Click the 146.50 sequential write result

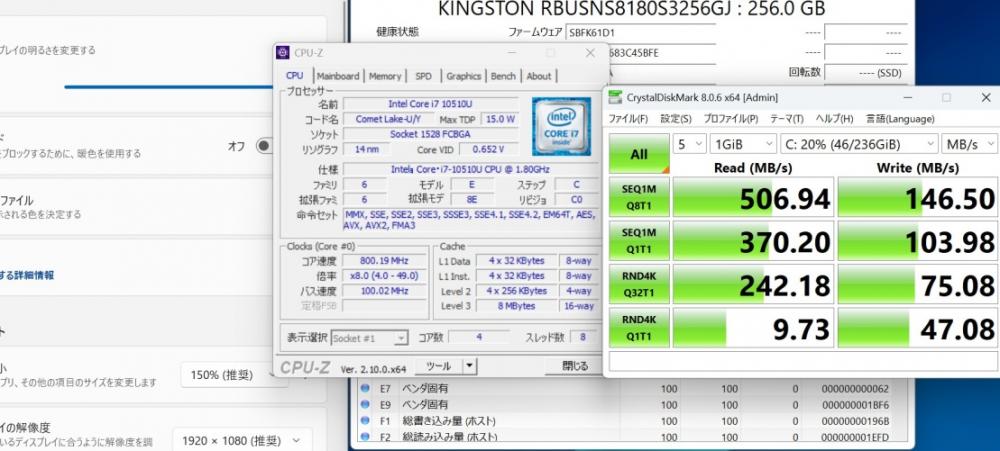917,198
